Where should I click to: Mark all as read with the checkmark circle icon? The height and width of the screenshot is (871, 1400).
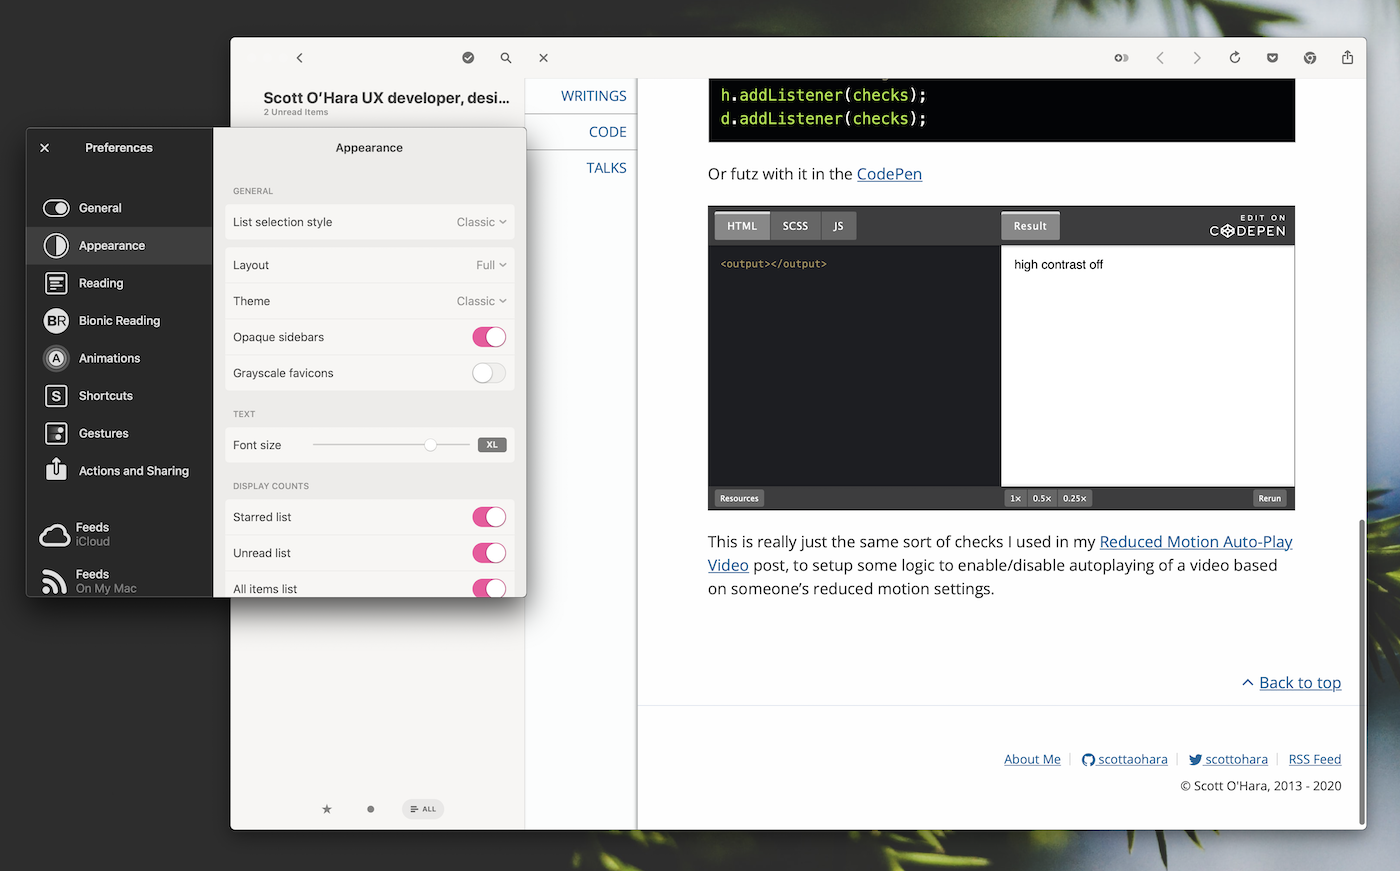coord(468,58)
